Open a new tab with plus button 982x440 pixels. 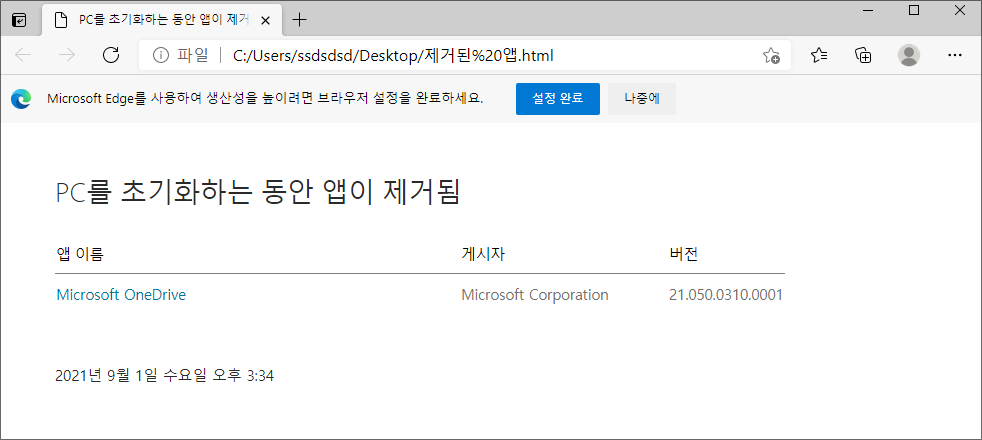pyautogui.click(x=300, y=20)
